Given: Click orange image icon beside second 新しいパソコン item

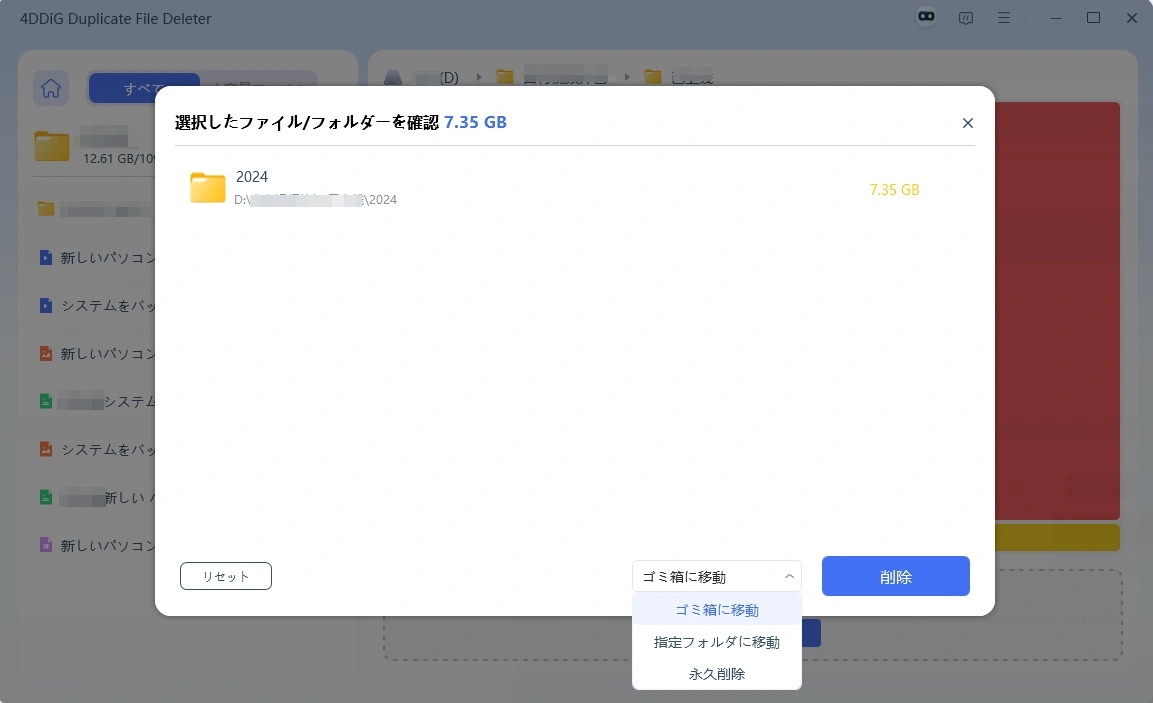Looking at the screenshot, I should 46,354.
